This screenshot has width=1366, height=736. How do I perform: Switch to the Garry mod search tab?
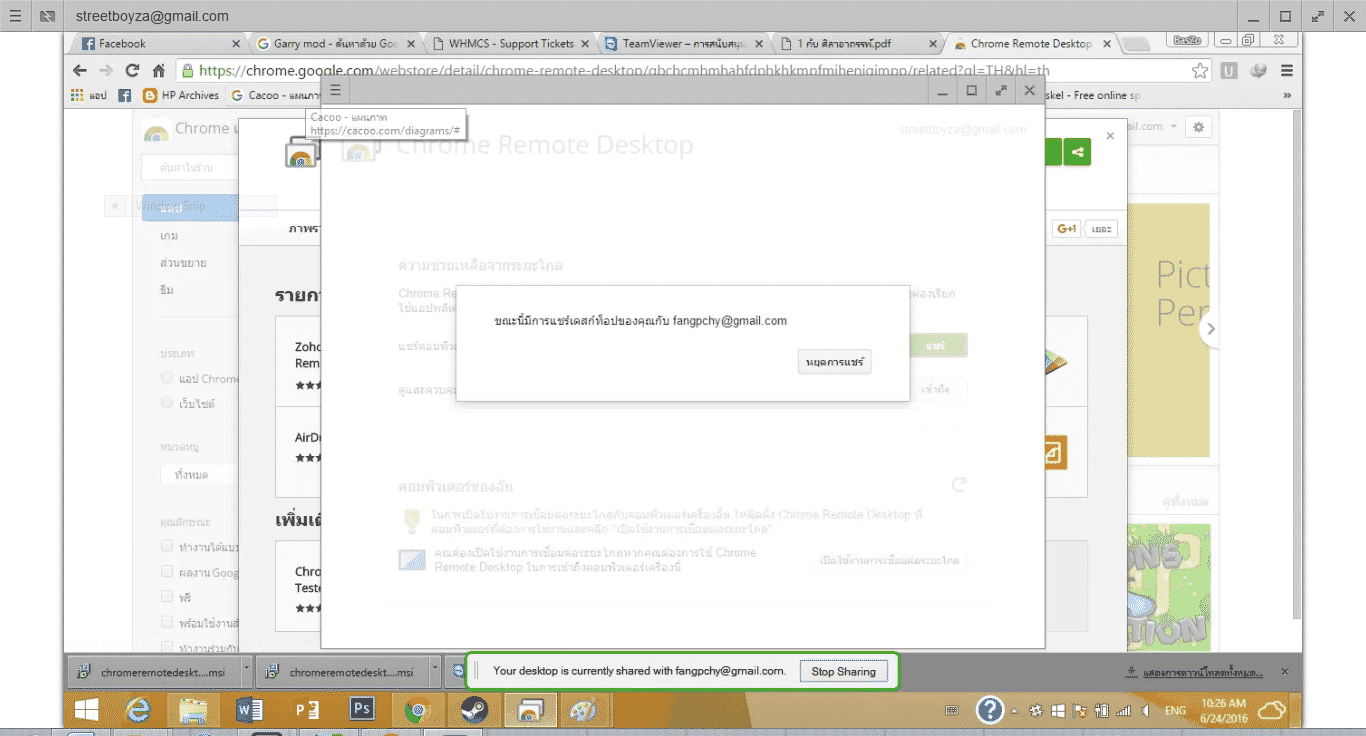click(335, 44)
